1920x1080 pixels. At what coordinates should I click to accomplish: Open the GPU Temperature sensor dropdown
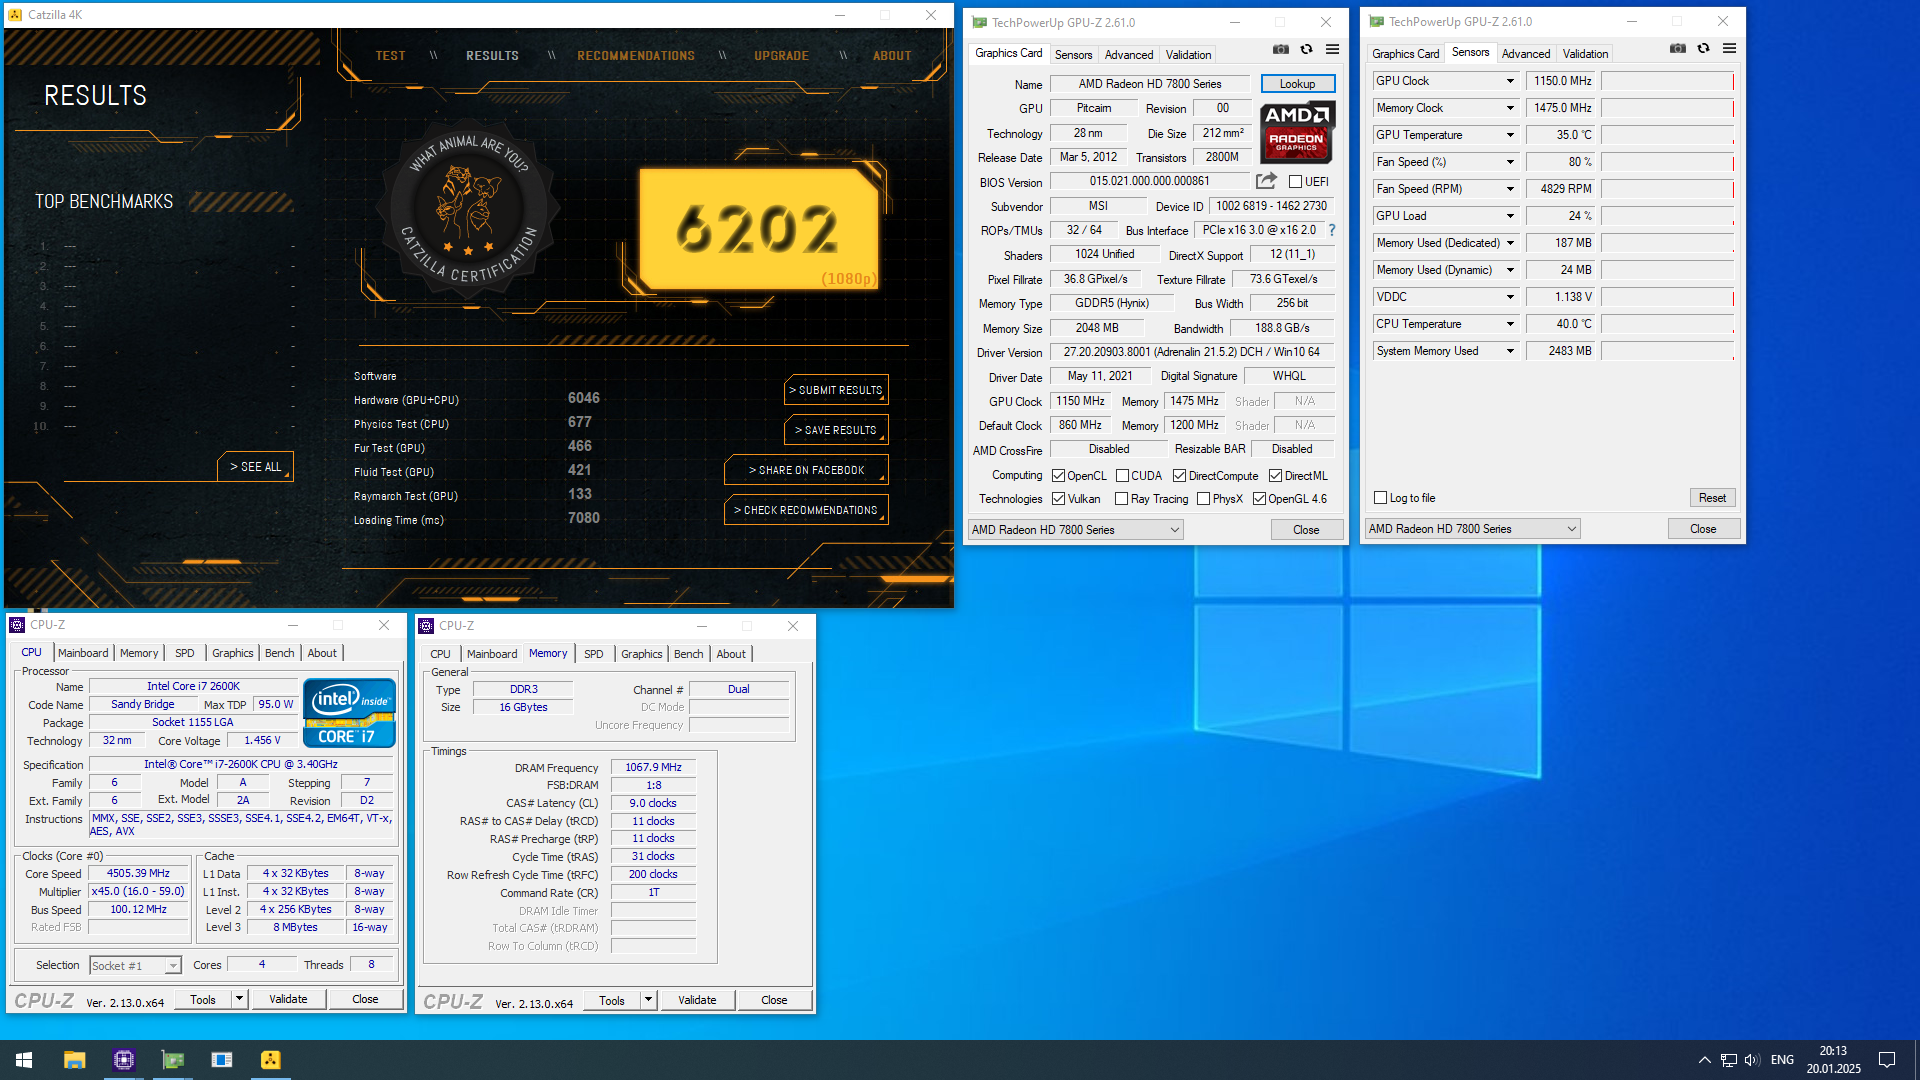click(1510, 135)
